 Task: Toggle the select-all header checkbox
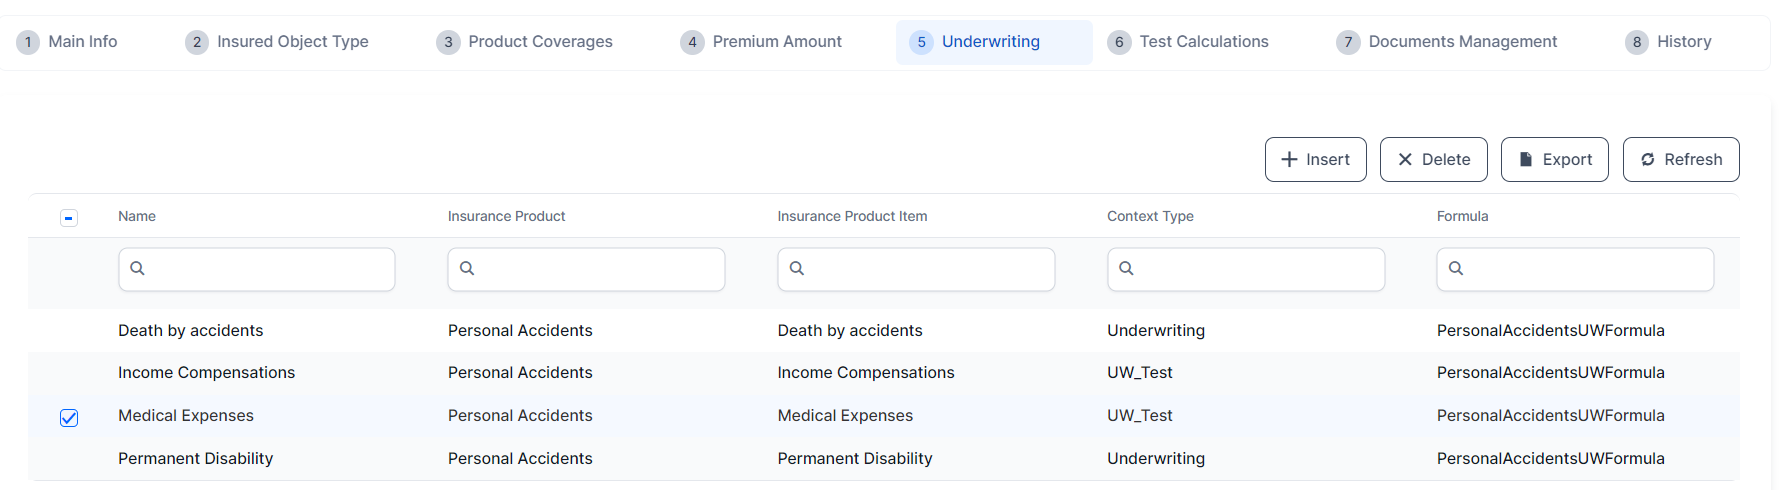(x=69, y=218)
